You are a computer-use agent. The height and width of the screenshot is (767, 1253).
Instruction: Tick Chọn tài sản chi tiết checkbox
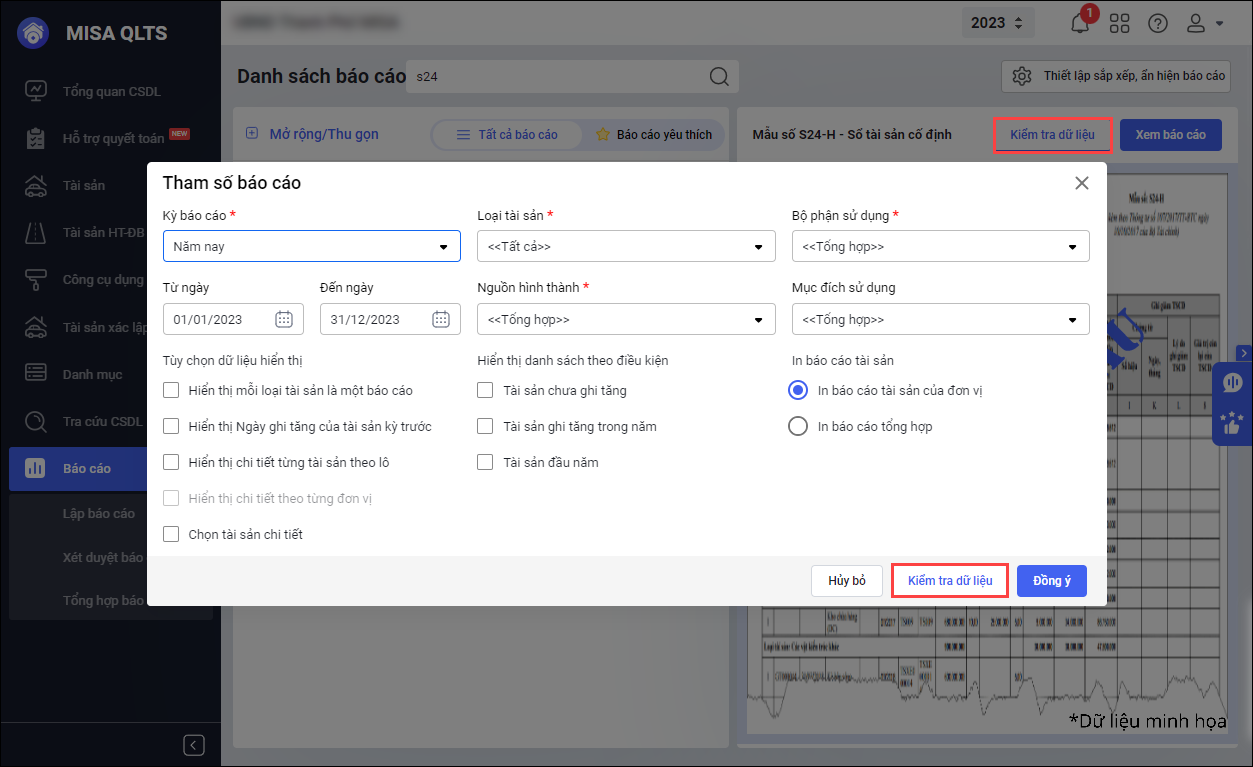click(172, 534)
